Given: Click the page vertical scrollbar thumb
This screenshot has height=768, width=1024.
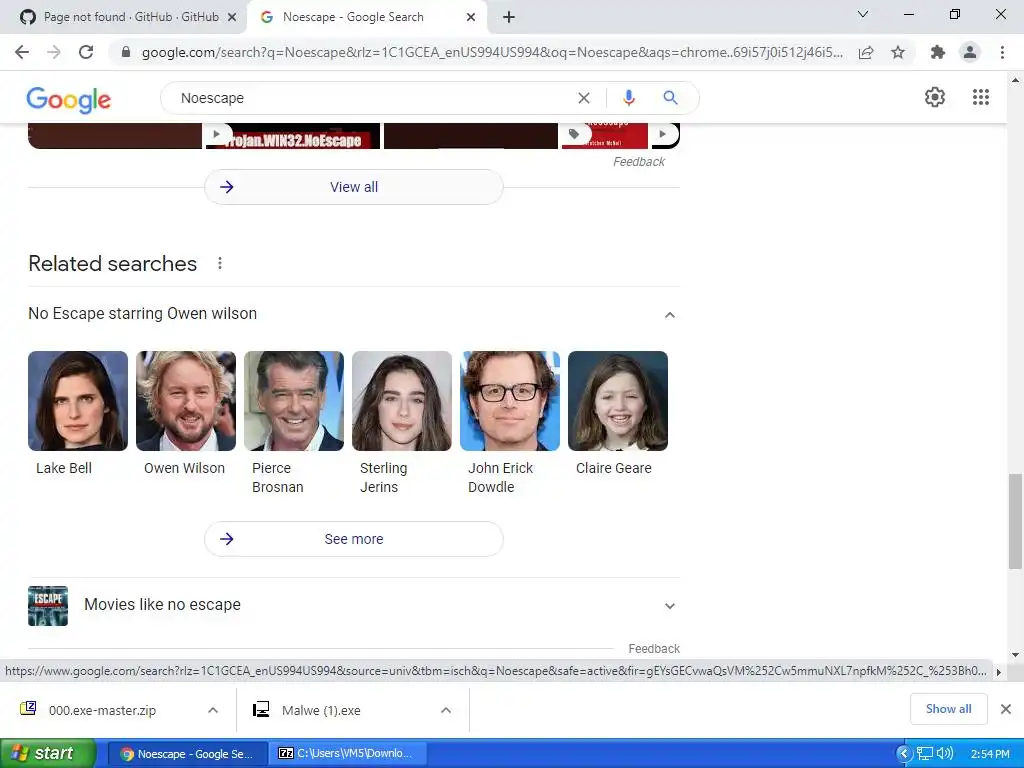Looking at the screenshot, I should click(x=1015, y=521).
